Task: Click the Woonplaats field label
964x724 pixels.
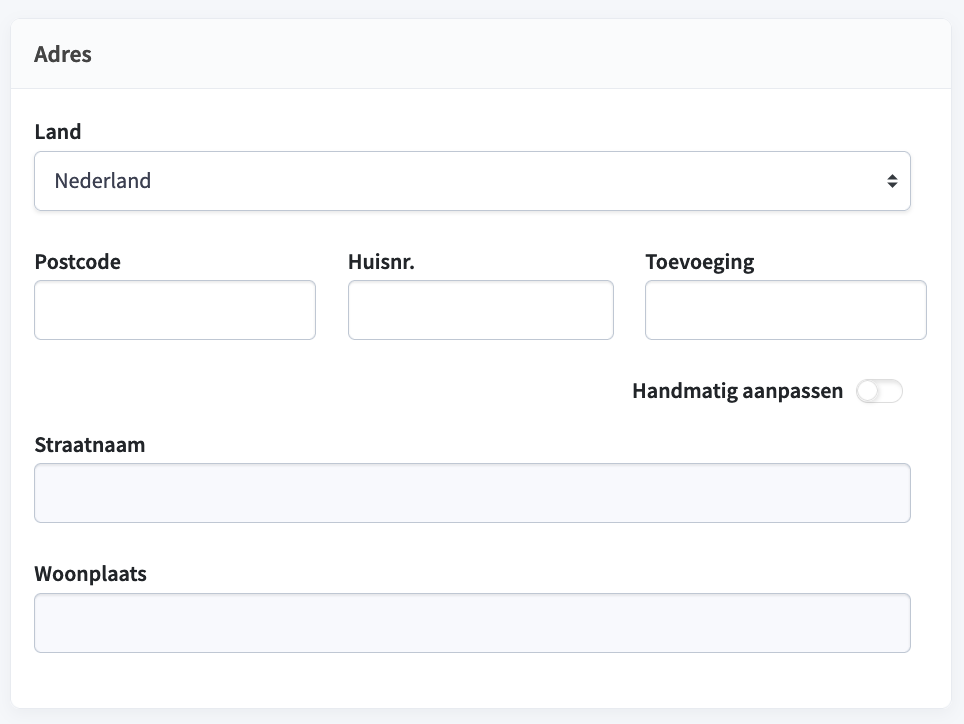Action: pyautogui.click(x=90, y=574)
